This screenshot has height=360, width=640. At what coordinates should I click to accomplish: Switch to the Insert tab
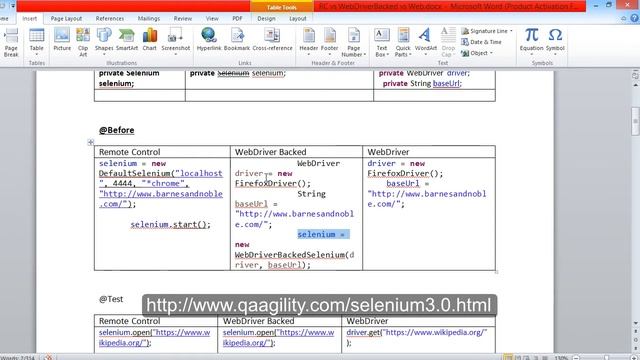pyautogui.click(x=29, y=18)
